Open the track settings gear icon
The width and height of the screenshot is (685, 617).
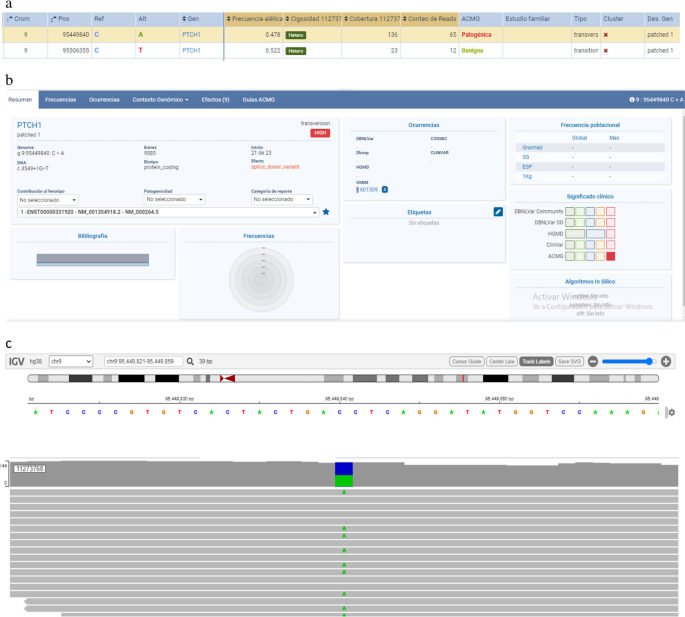pos(672,412)
